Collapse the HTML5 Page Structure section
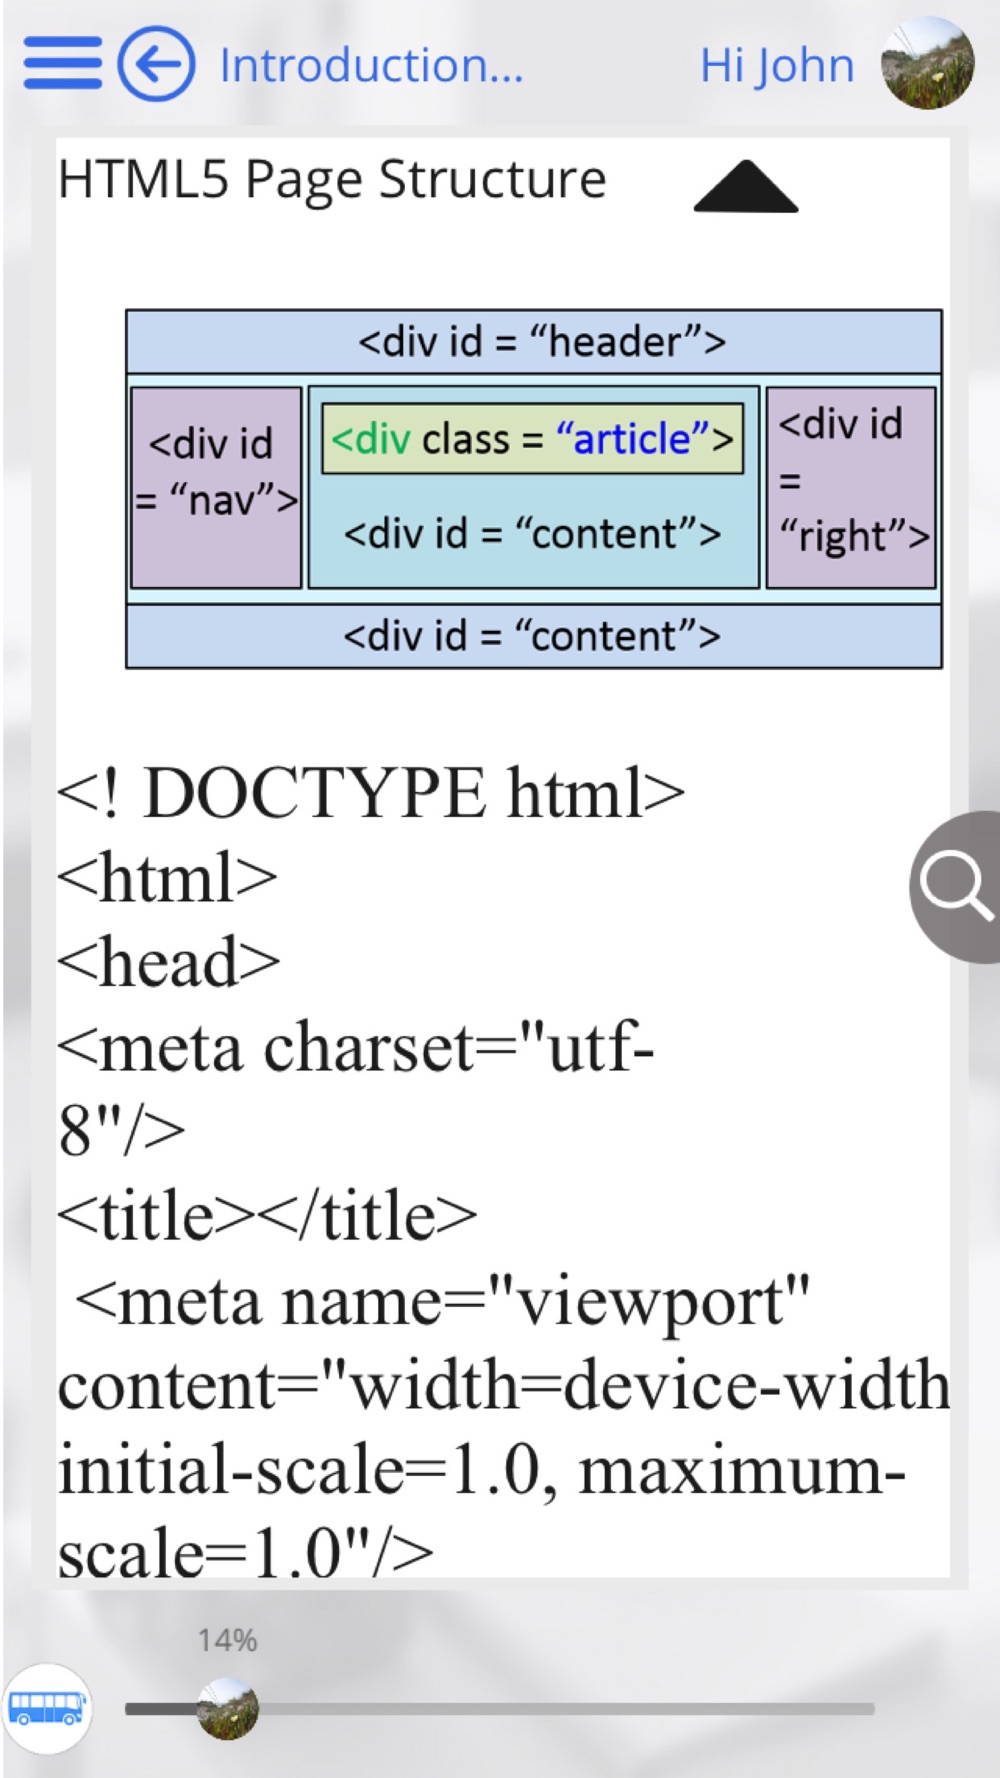The image size is (1000, 1778). [746, 186]
